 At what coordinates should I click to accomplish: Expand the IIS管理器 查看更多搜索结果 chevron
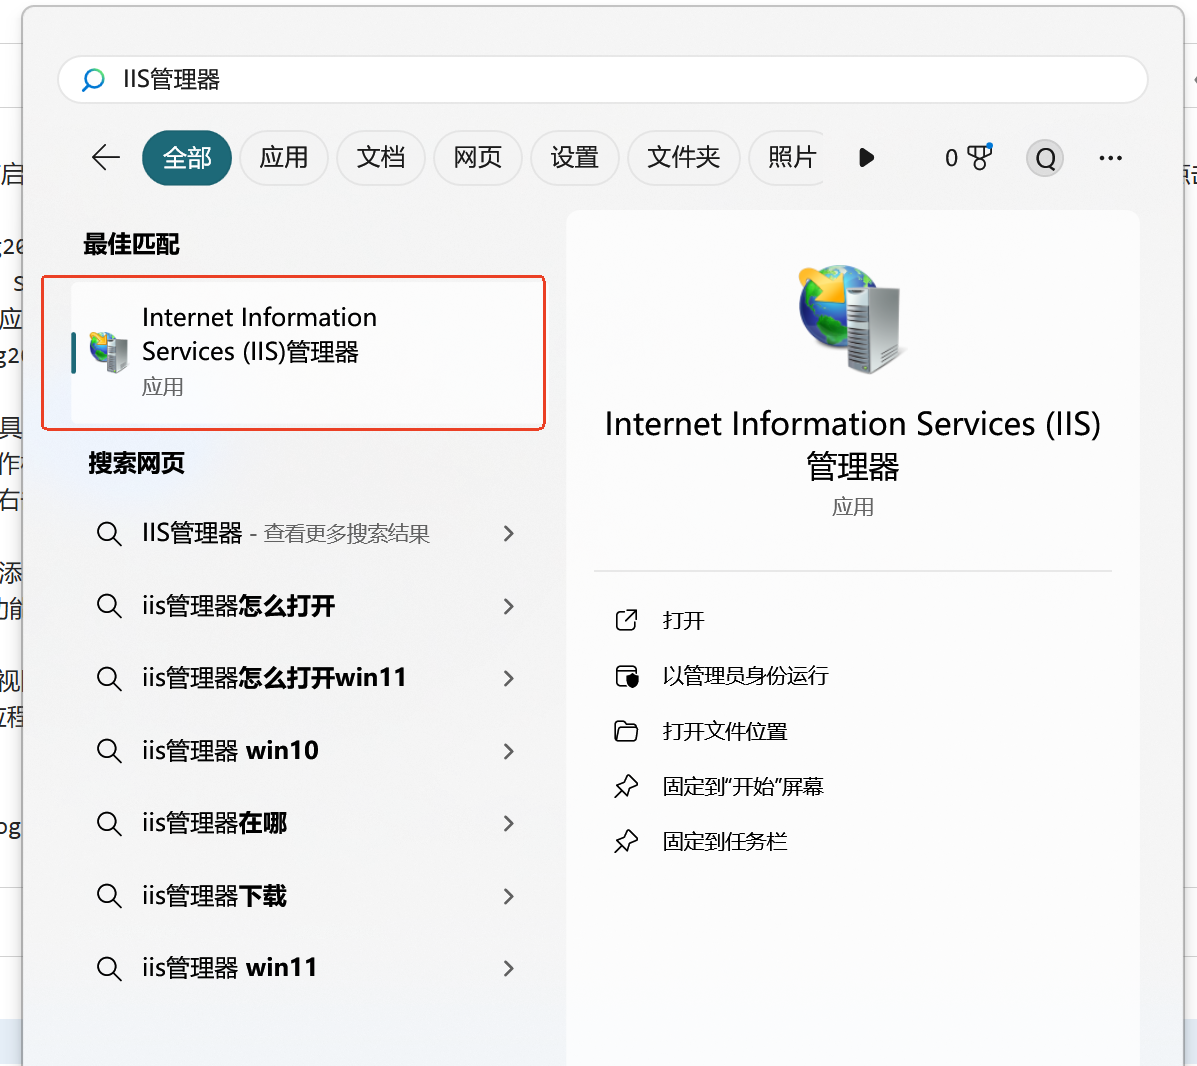509,534
